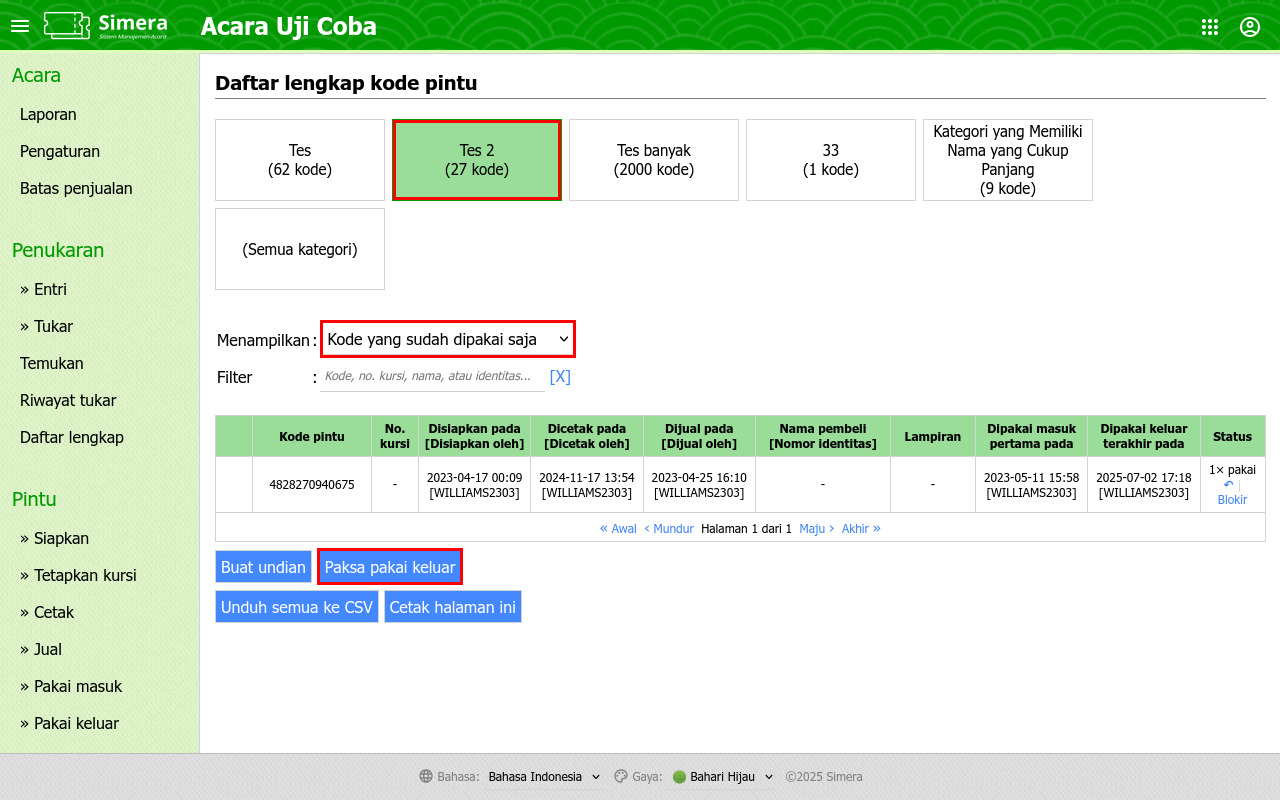The height and width of the screenshot is (800, 1280).
Task: Clear filter with the [X] link
Action: coord(560,377)
